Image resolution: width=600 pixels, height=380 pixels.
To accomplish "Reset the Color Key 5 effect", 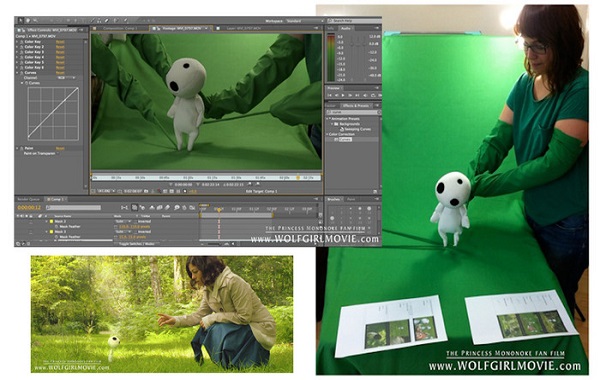I will point(60,62).
